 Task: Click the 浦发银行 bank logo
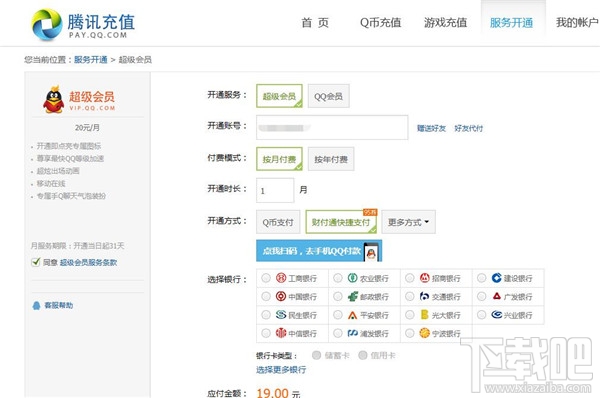pyautogui.click(x=352, y=333)
